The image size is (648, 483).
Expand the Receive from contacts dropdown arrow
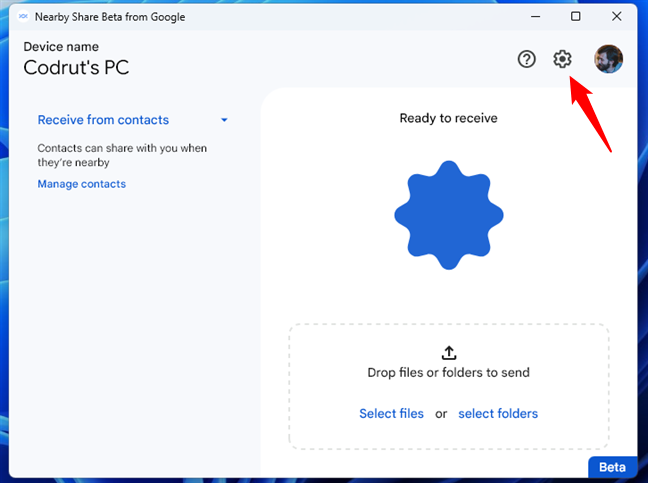click(224, 120)
